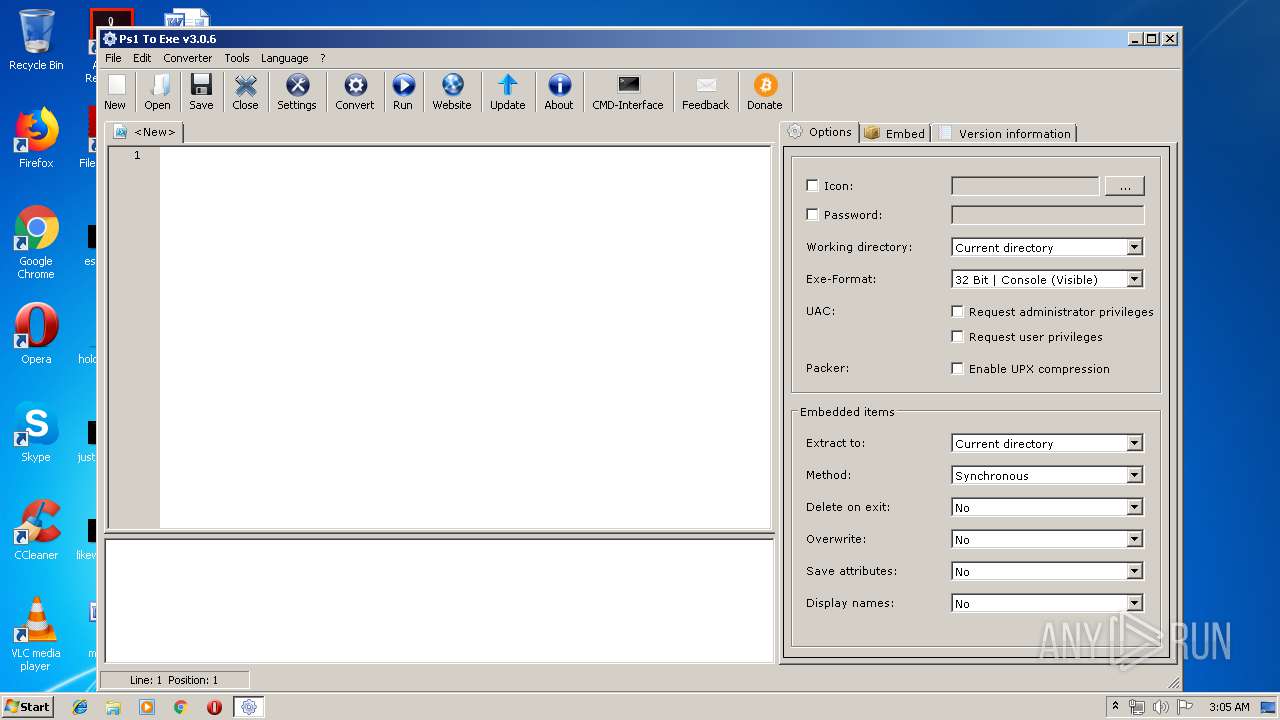Save the script with Save icon
1280x720 pixels.
pos(201,92)
